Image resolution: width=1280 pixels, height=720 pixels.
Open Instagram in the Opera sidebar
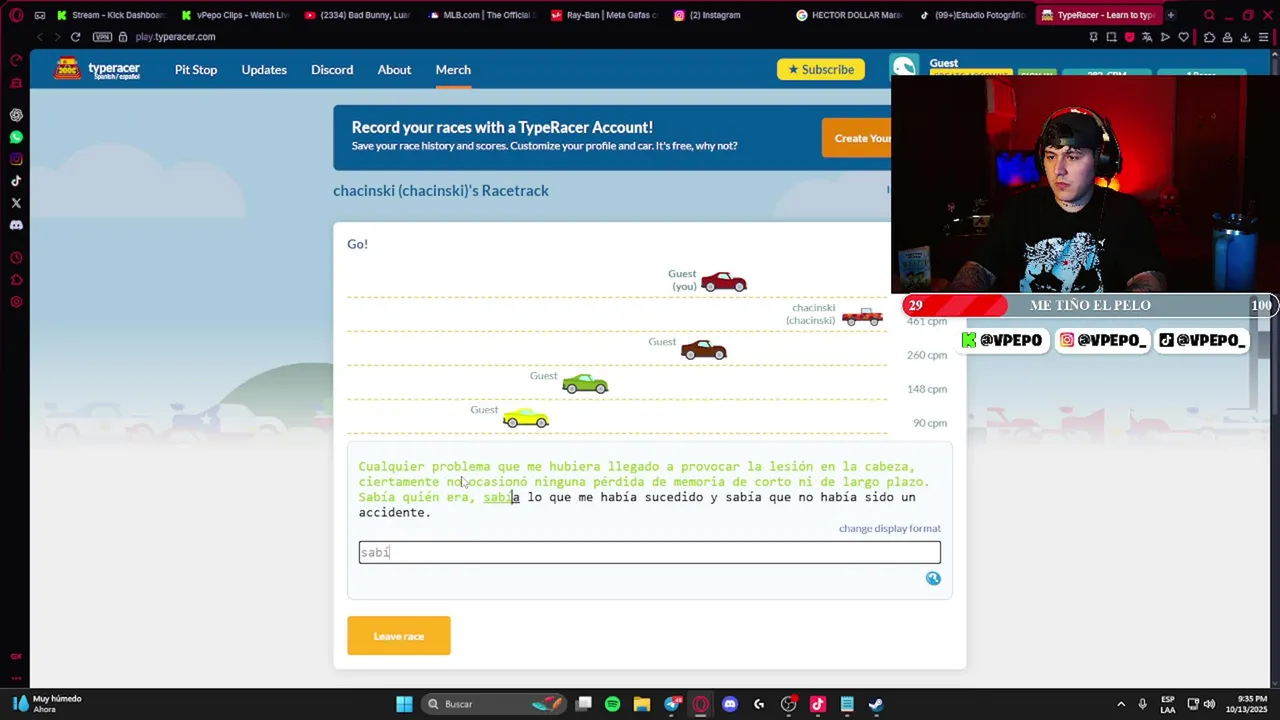[16, 159]
